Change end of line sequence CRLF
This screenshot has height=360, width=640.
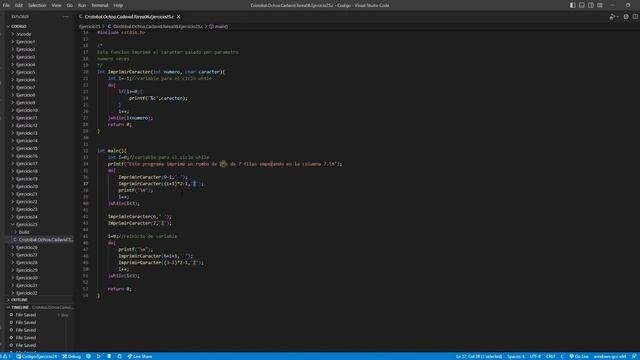click(x=551, y=356)
